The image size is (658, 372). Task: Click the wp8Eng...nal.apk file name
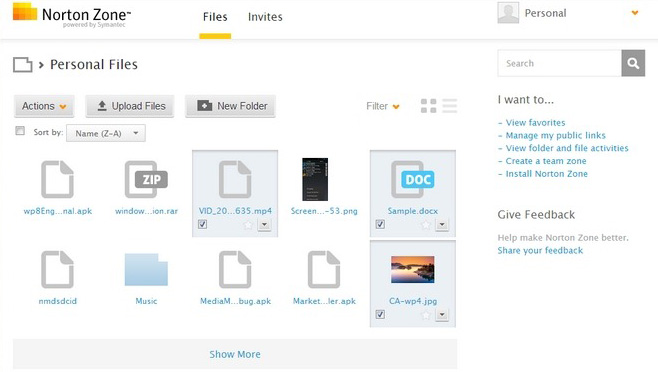coord(57,211)
